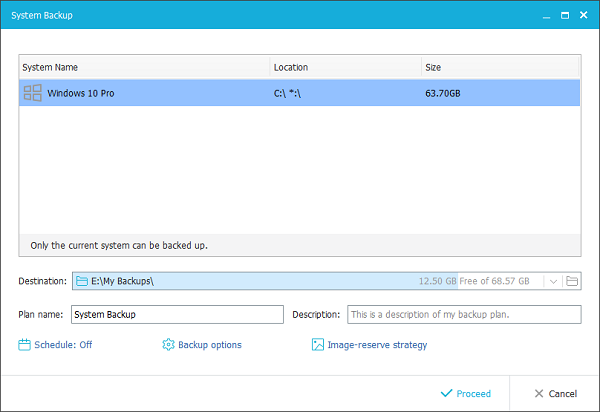Sort by System Name column header
600x412 pixels.
(x=144, y=67)
